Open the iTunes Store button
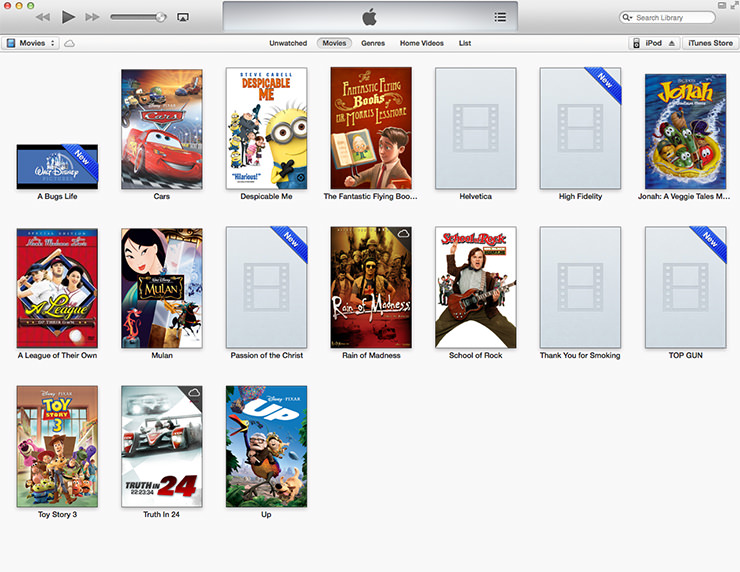This screenshot has width=740, height=572. 710,43
